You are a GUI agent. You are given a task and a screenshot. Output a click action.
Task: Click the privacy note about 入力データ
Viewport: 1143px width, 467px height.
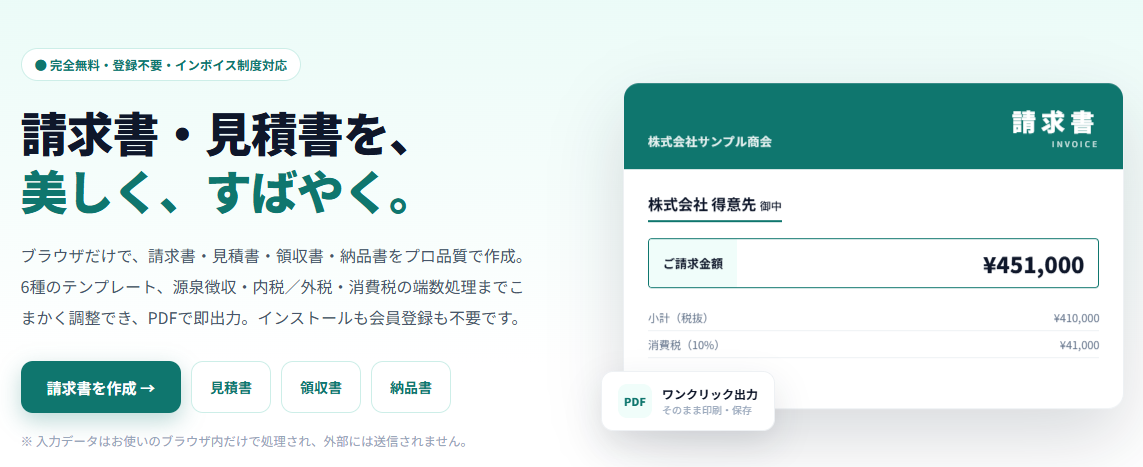pyautogui.click(x=243, y=441)
